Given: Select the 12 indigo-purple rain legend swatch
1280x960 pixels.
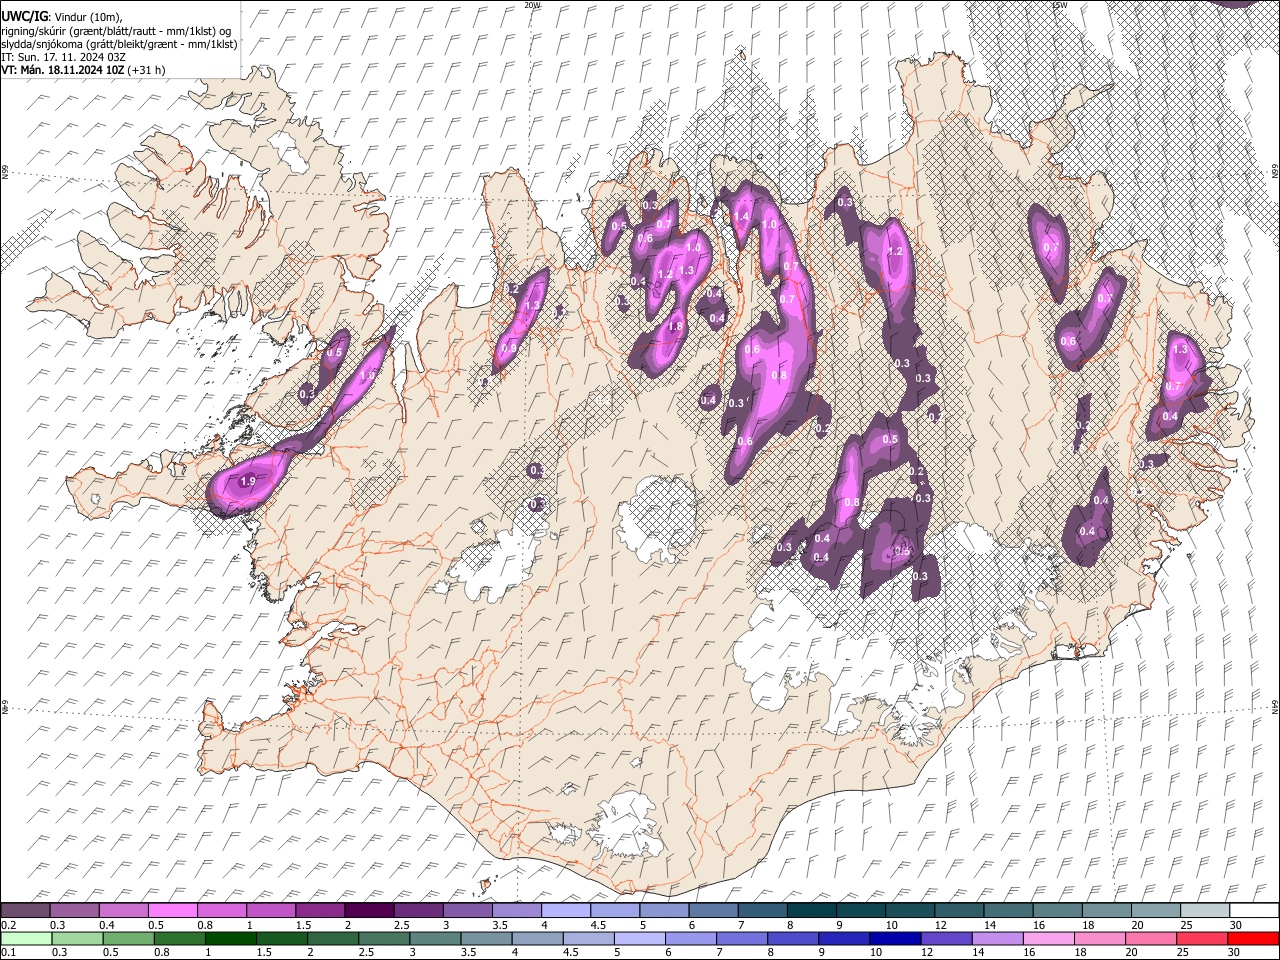Looking at the screenshot, I should [946, 938].
